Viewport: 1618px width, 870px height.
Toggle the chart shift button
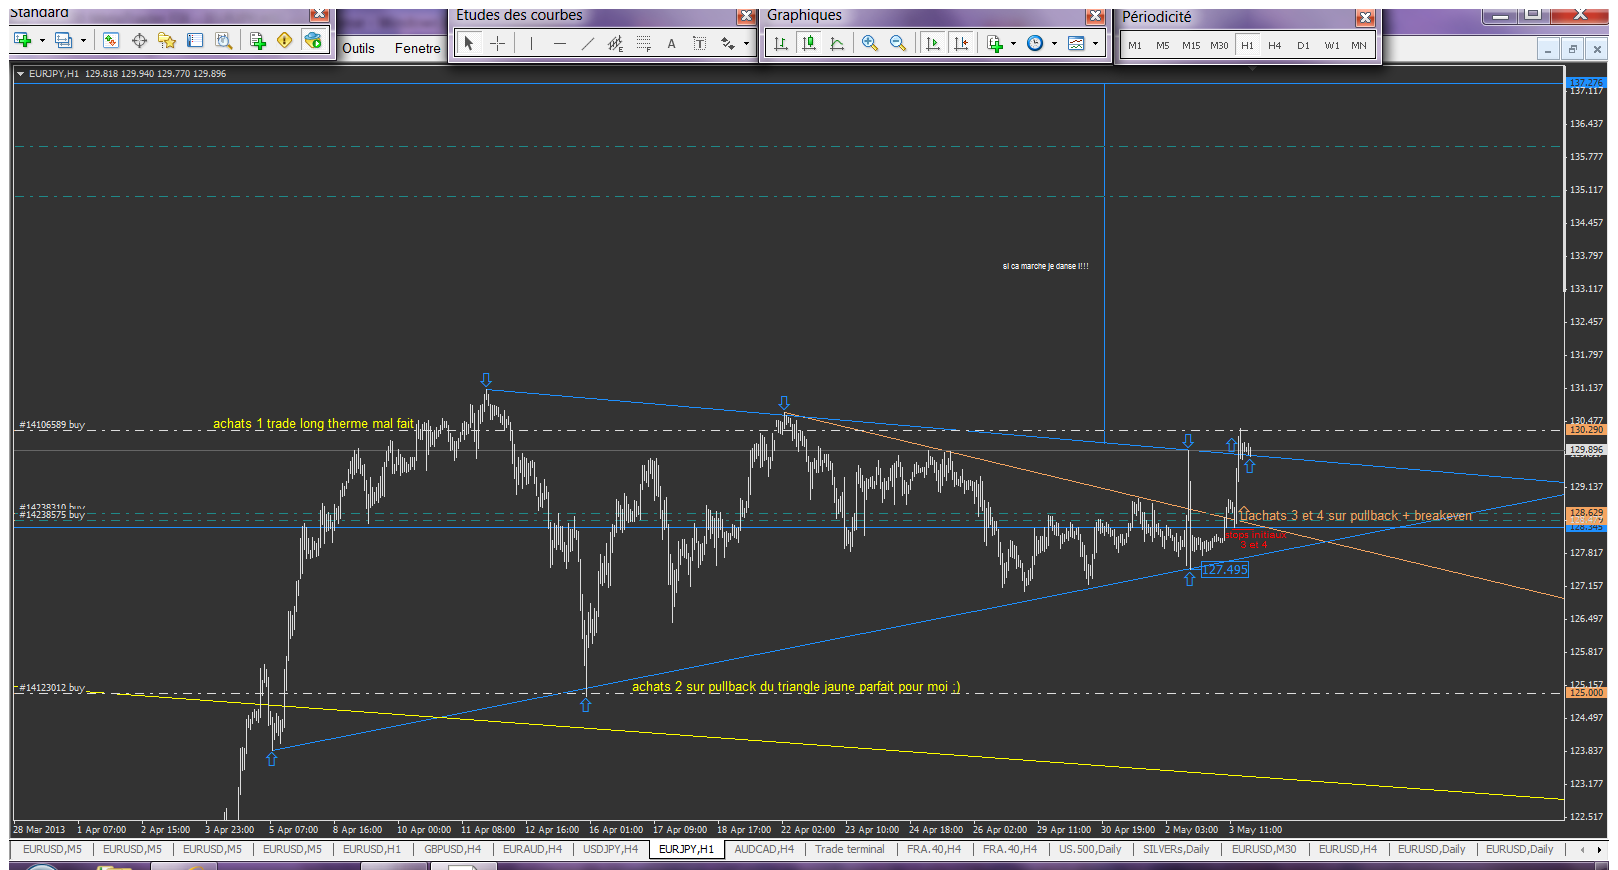[961, 43]
